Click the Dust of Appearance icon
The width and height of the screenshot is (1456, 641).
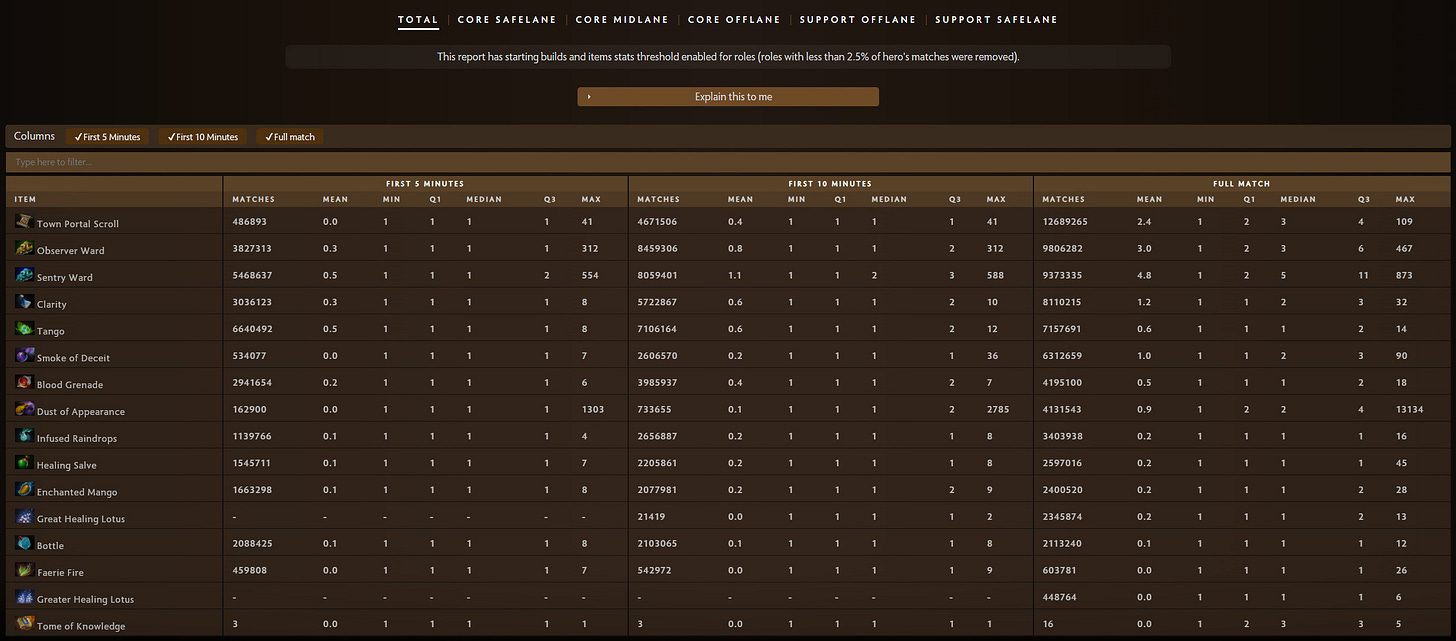(x=24, y=410)
